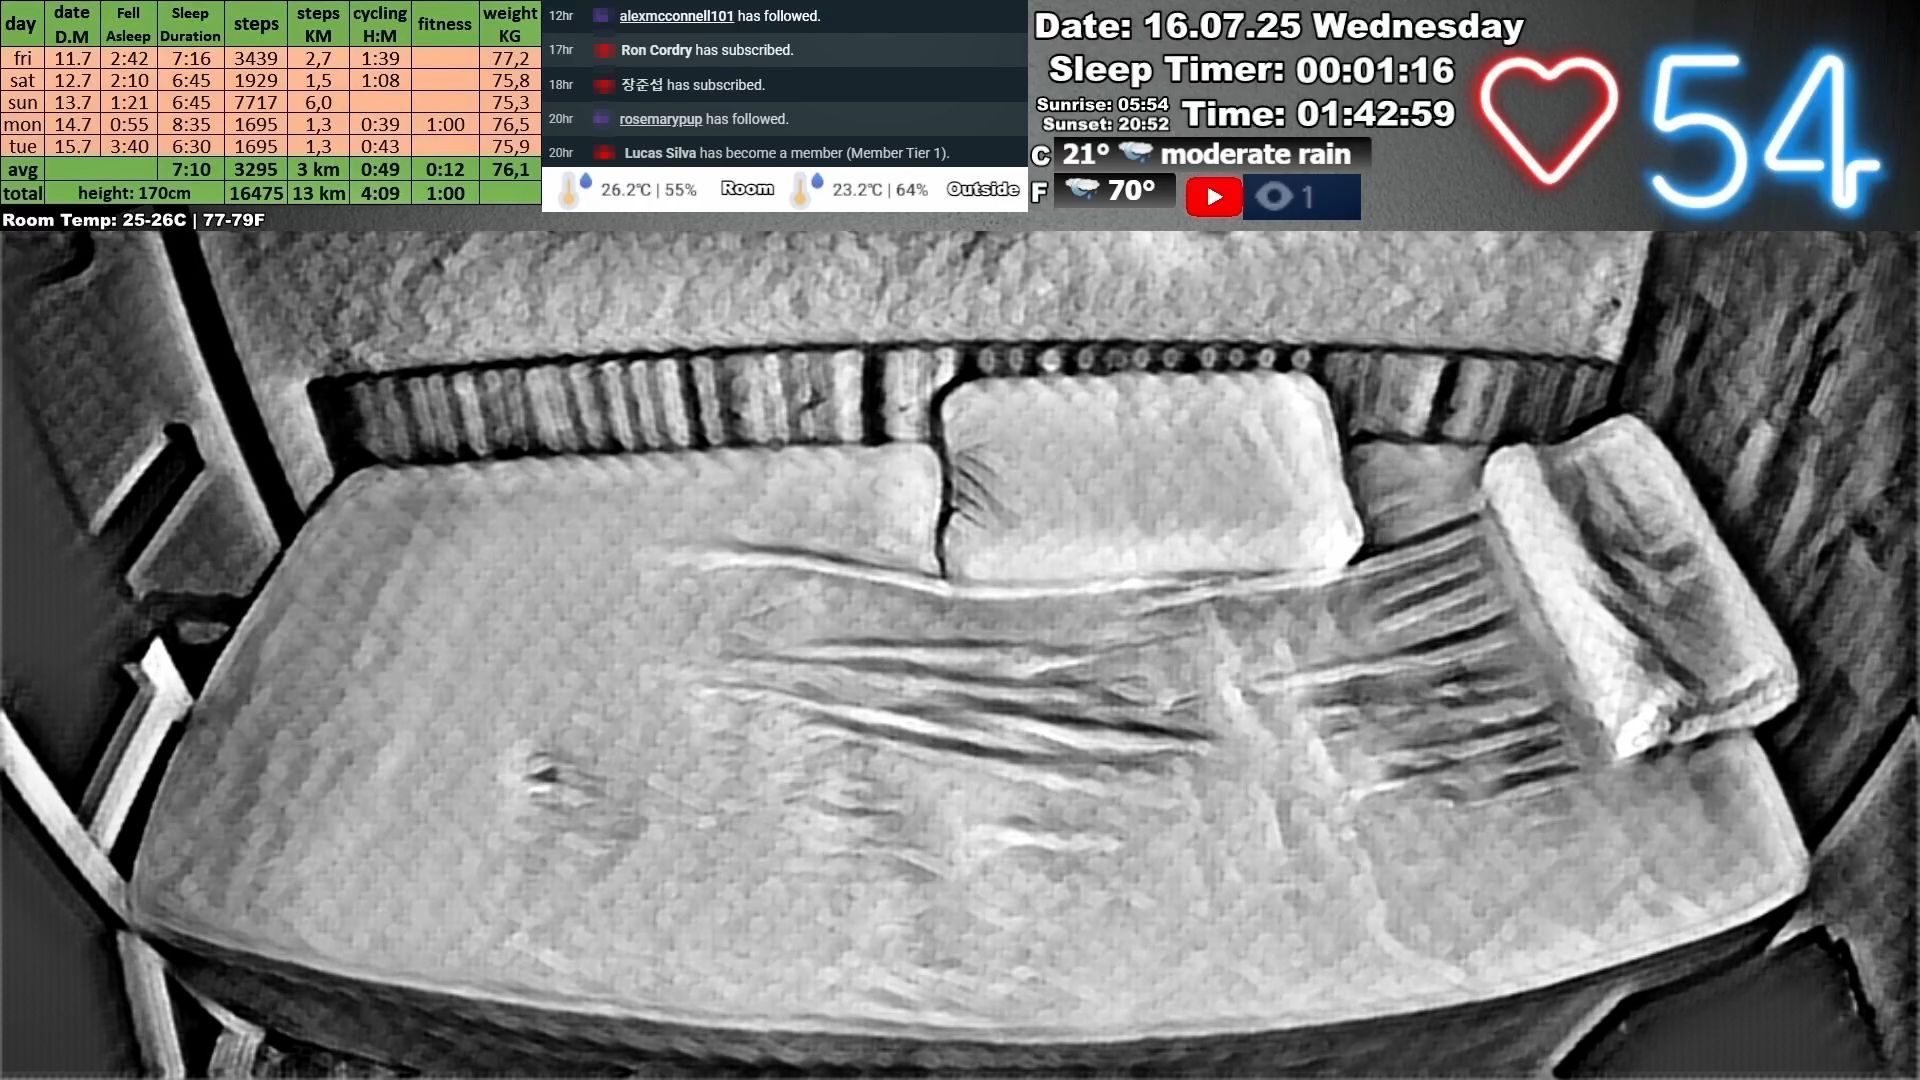Image resolution: width=1920 pixels, height=1080 pixels.
Task: Click the rain cloud icon beside 70°
Action: point(1082,188)
